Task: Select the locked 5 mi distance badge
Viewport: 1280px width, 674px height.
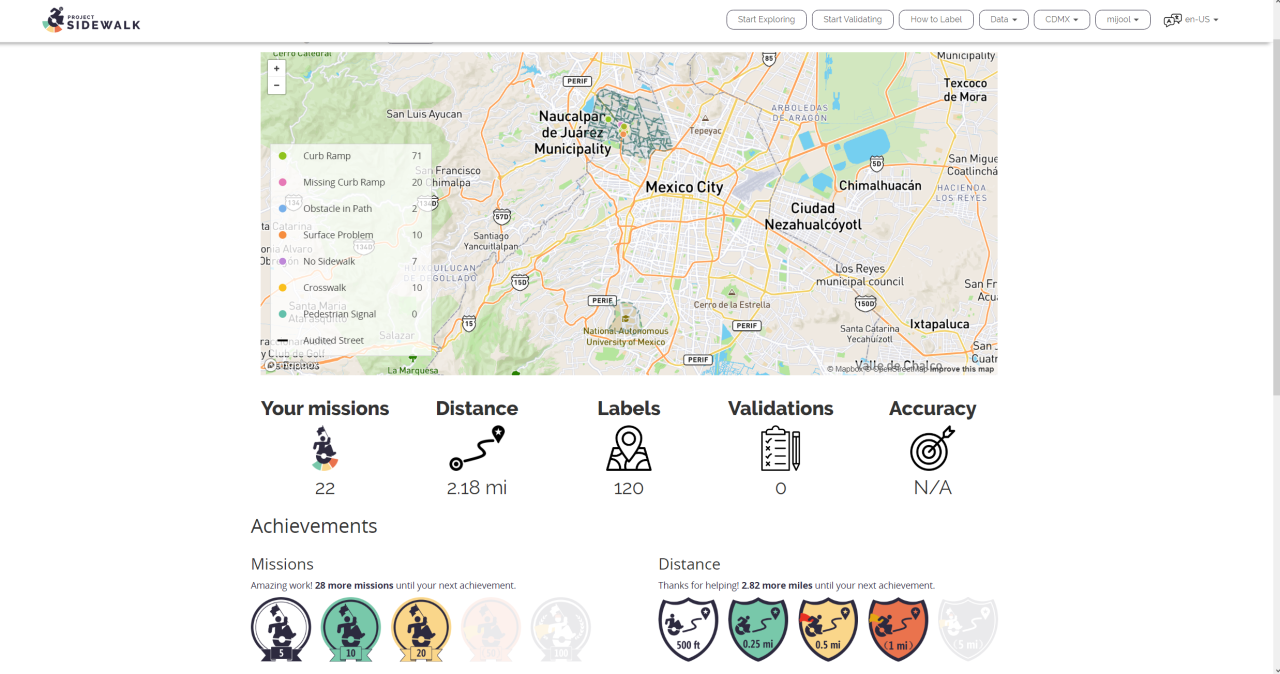Action: [968, 630]
